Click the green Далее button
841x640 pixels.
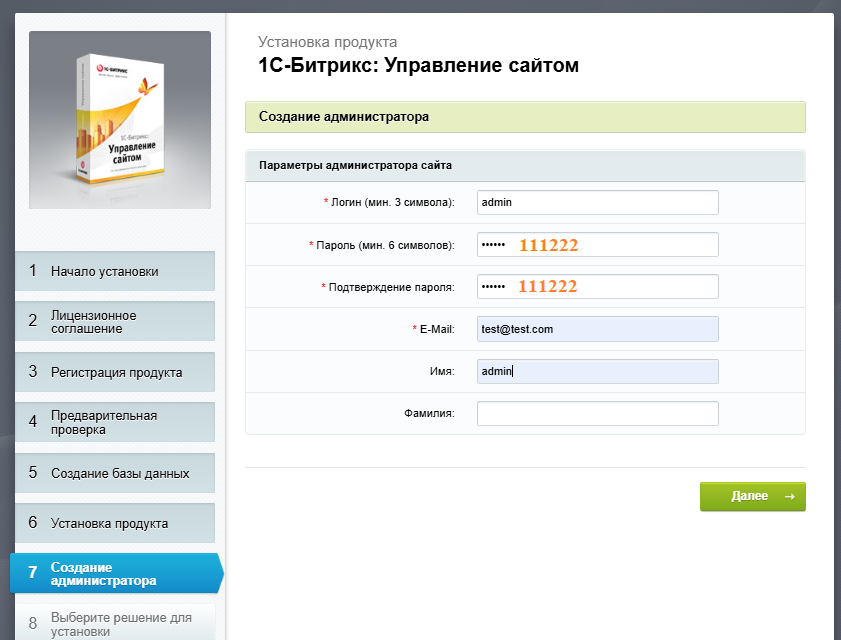(x=753, y=496)
